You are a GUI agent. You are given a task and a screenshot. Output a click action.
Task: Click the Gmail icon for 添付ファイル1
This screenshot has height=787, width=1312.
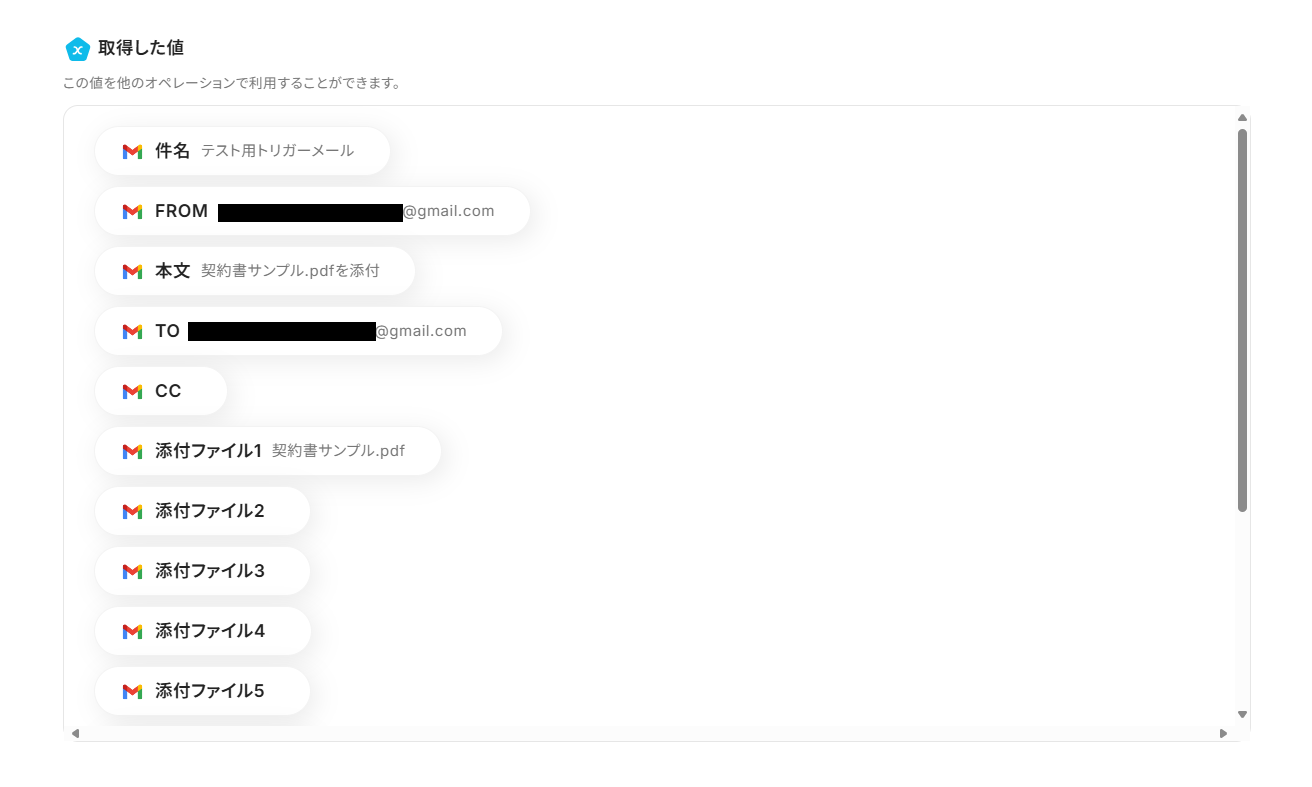[x=132, y=451]
